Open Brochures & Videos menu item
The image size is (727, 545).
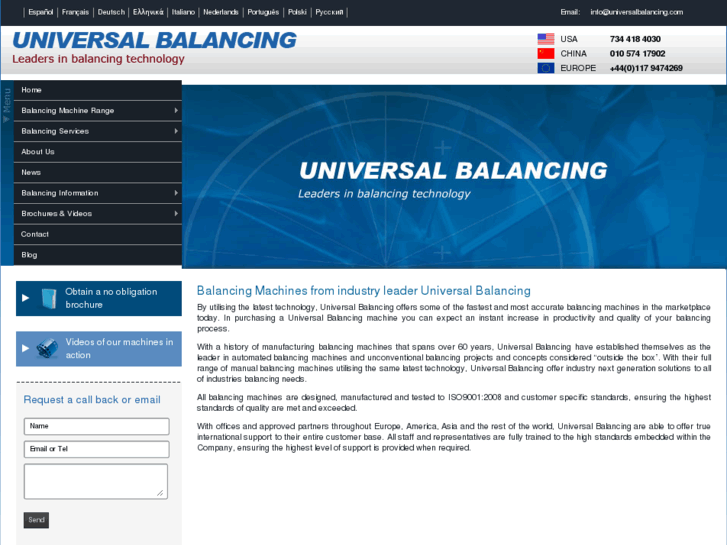98,213
